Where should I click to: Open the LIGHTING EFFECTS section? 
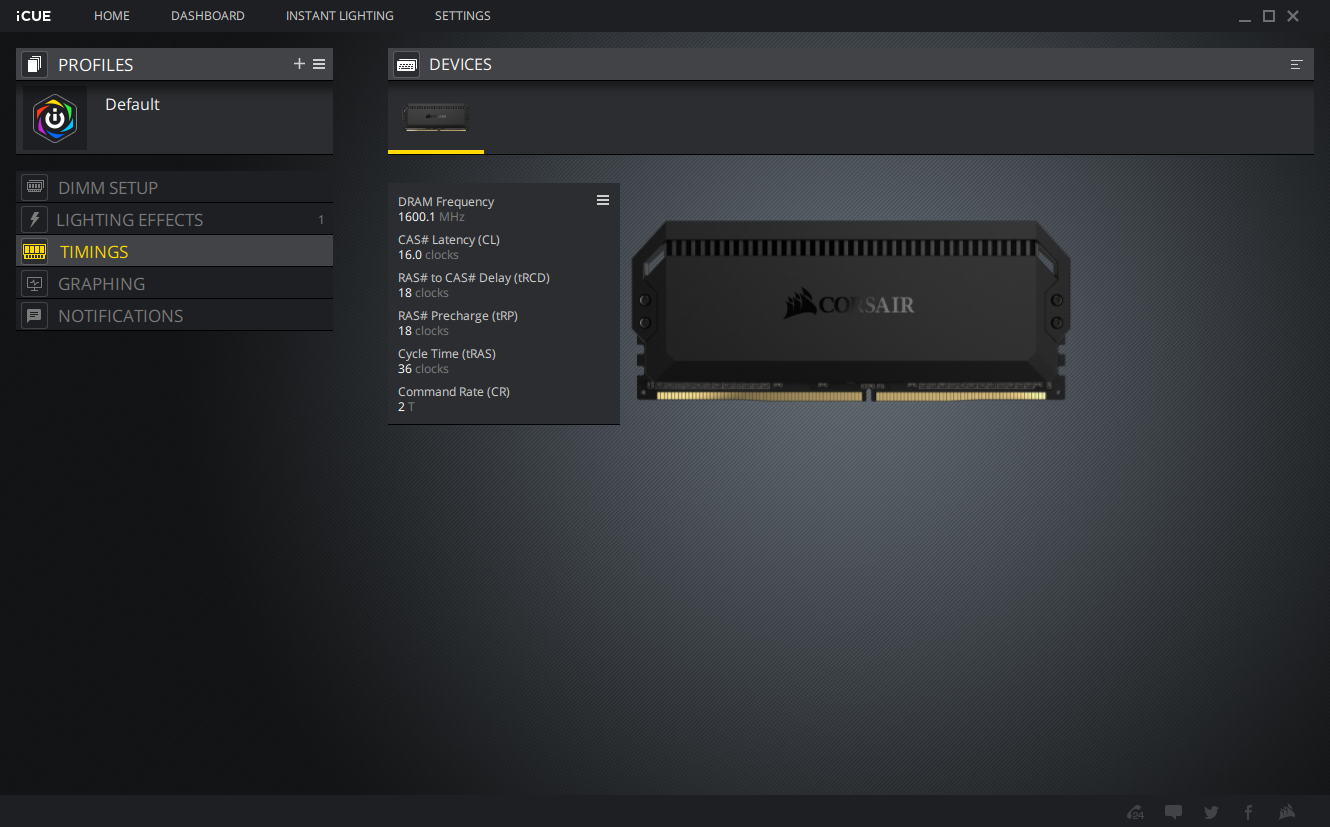click(x=175, y=219)
